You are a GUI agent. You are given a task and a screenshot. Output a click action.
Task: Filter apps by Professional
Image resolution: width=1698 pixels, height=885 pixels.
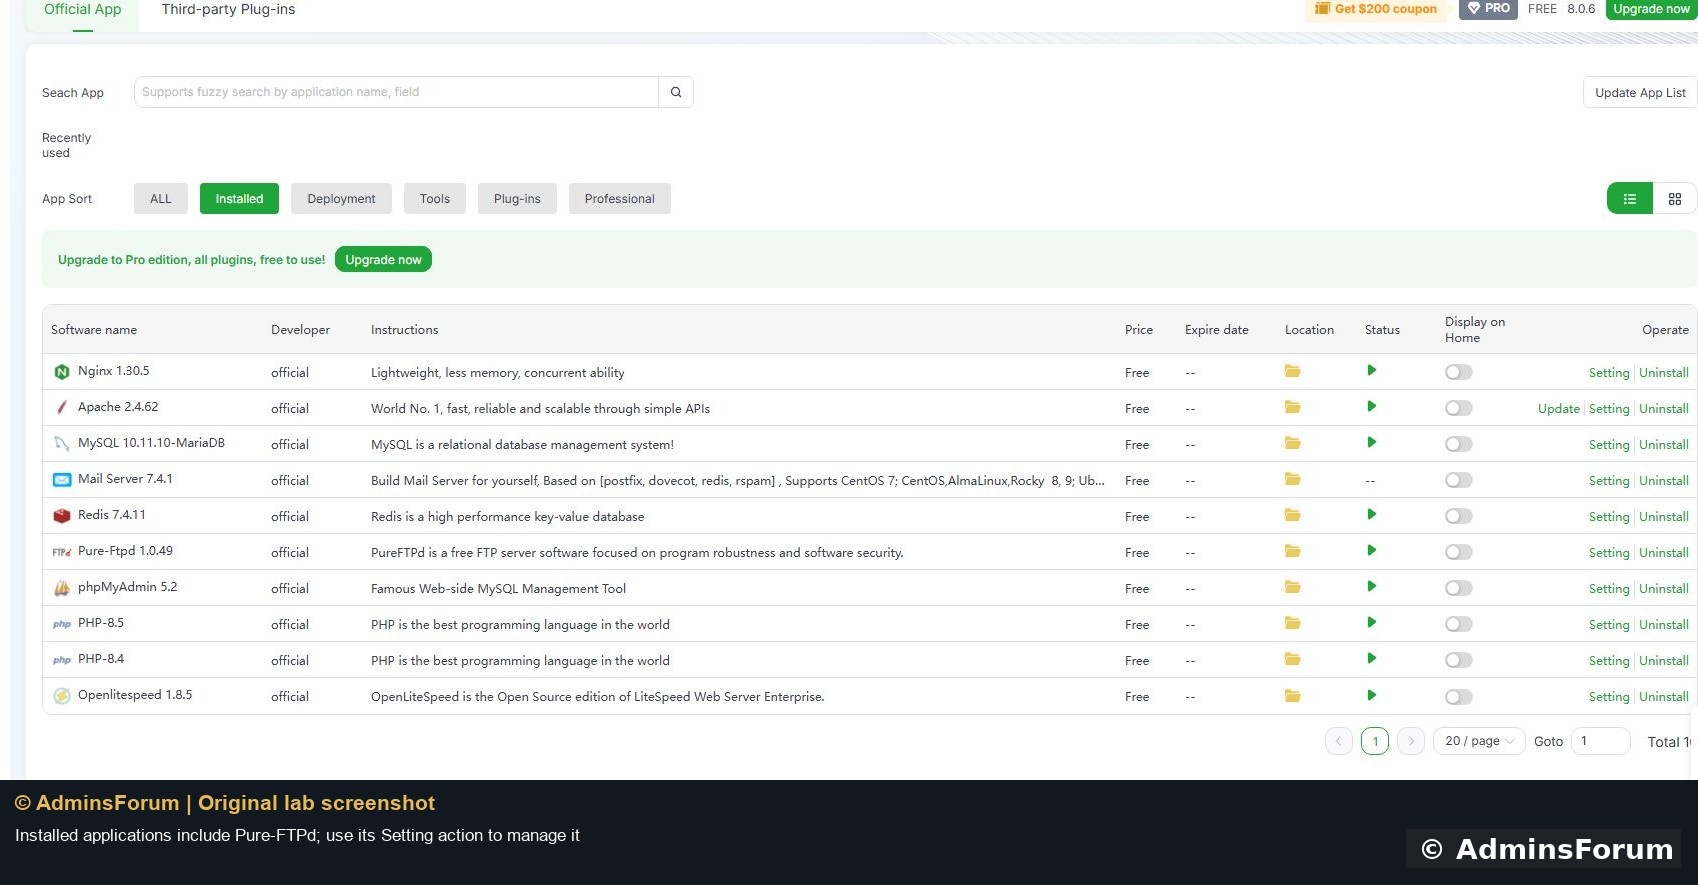620,199
